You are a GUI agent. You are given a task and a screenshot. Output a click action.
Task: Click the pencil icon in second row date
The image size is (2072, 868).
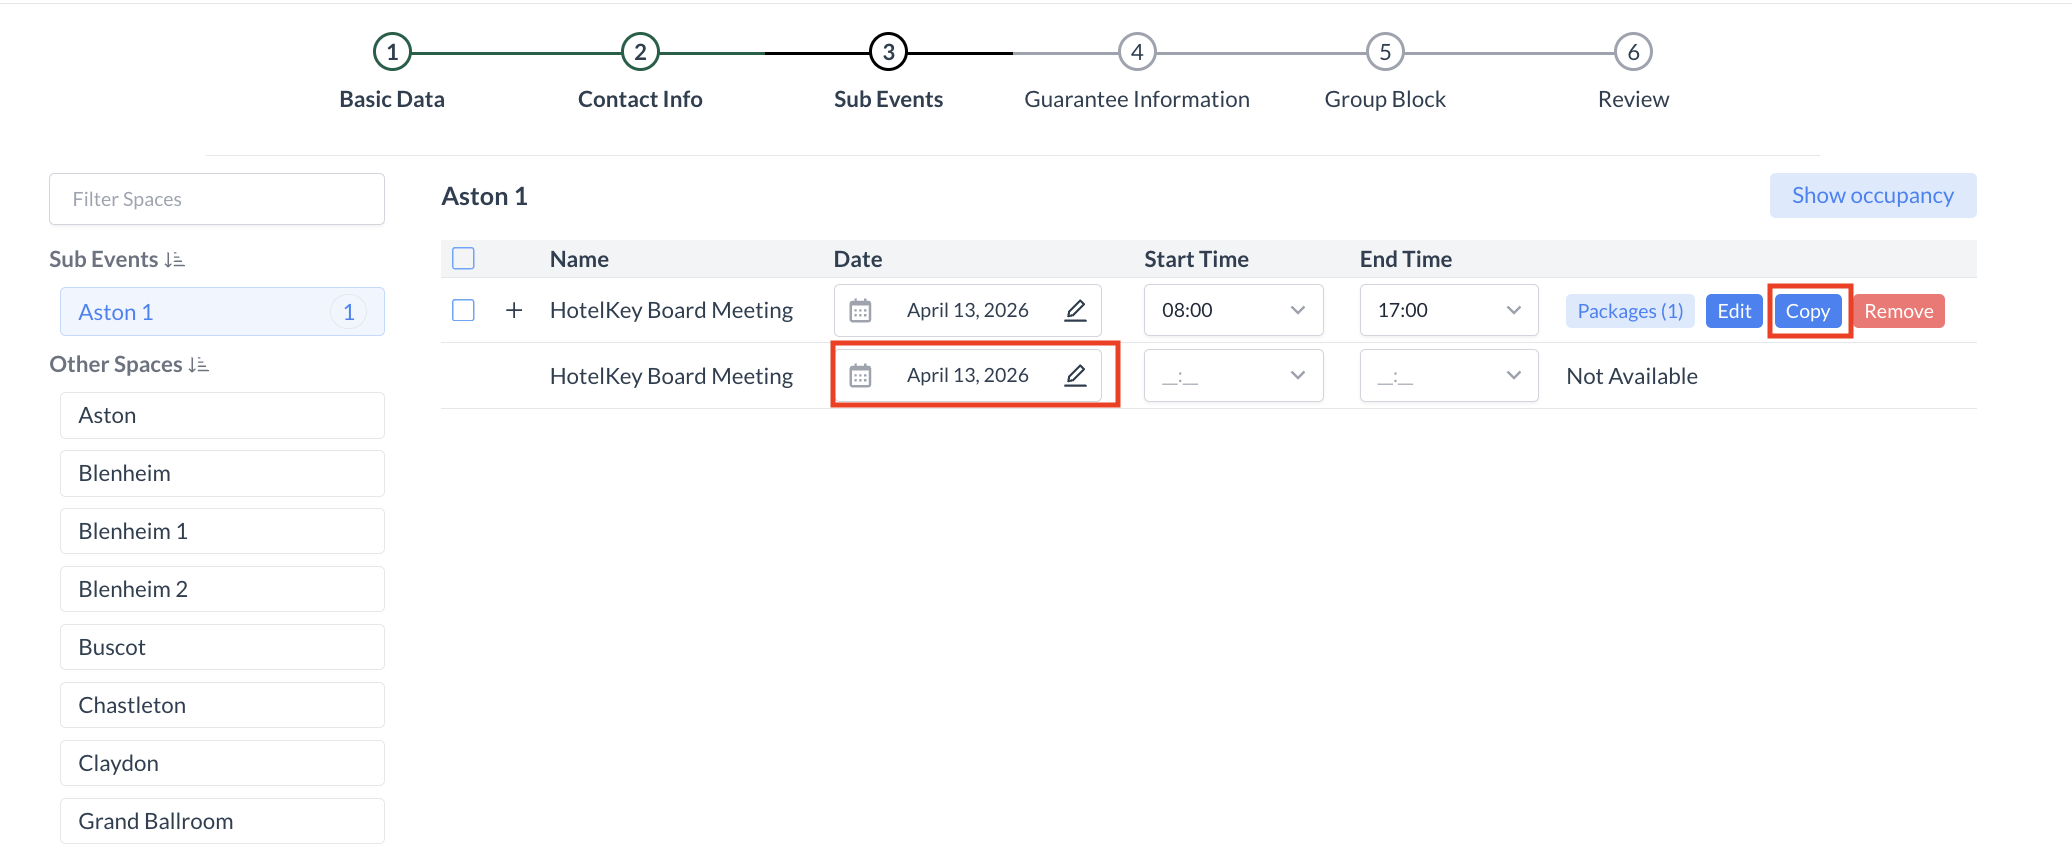pos(1075,376)
